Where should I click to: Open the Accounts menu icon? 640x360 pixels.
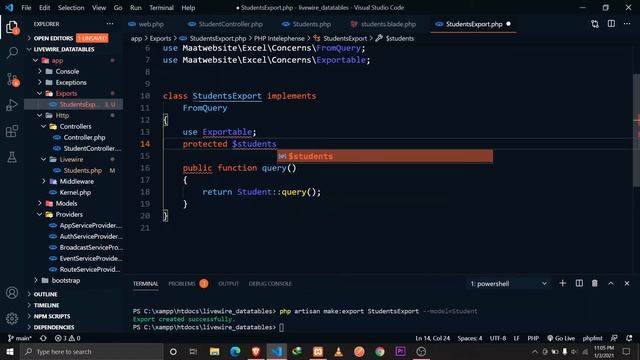[x=12, y=293]
